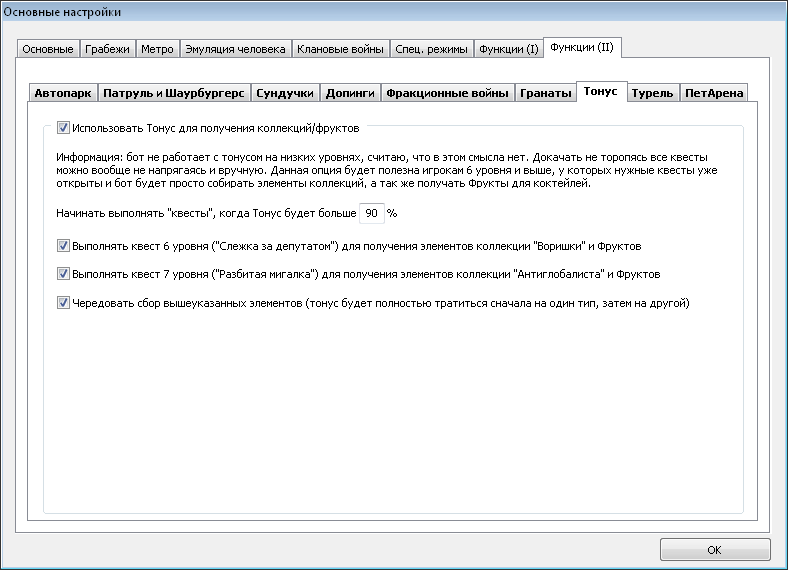The height and width of the screenshot is (570, 788).
Task: Select the Функции (II) tab
Action: 582,48
